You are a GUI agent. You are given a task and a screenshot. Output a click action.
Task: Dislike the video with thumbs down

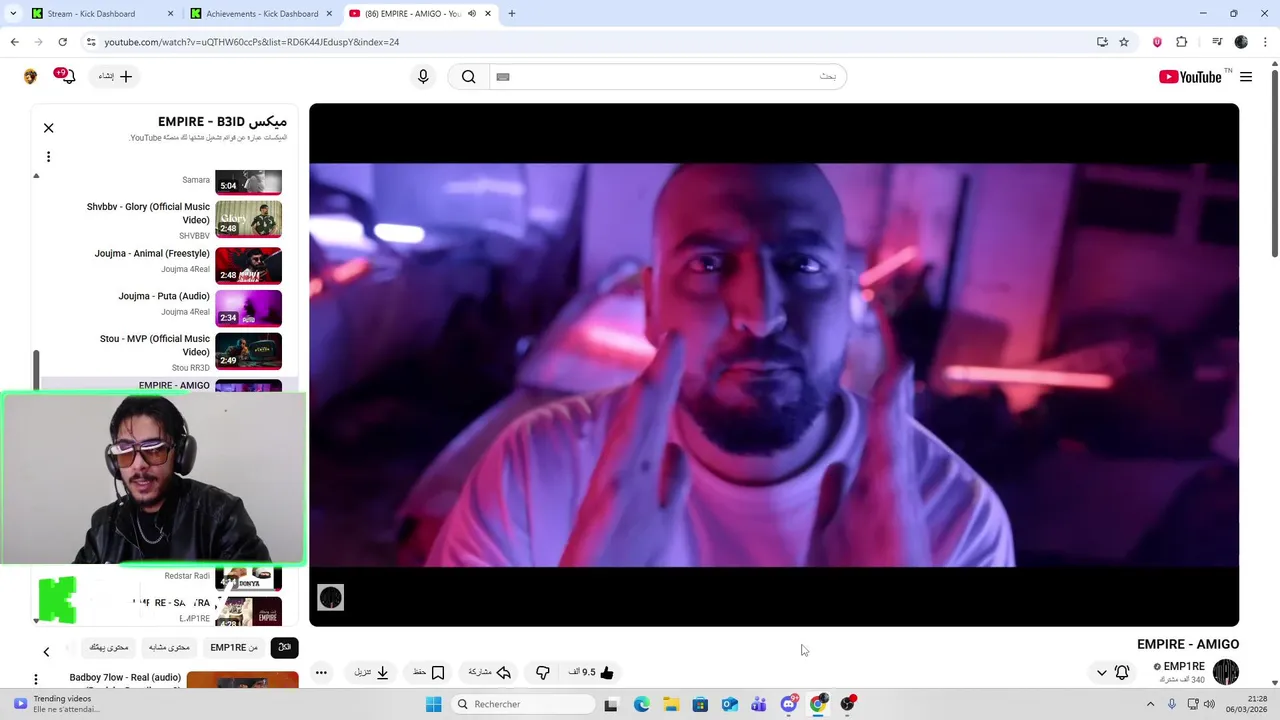543,673
